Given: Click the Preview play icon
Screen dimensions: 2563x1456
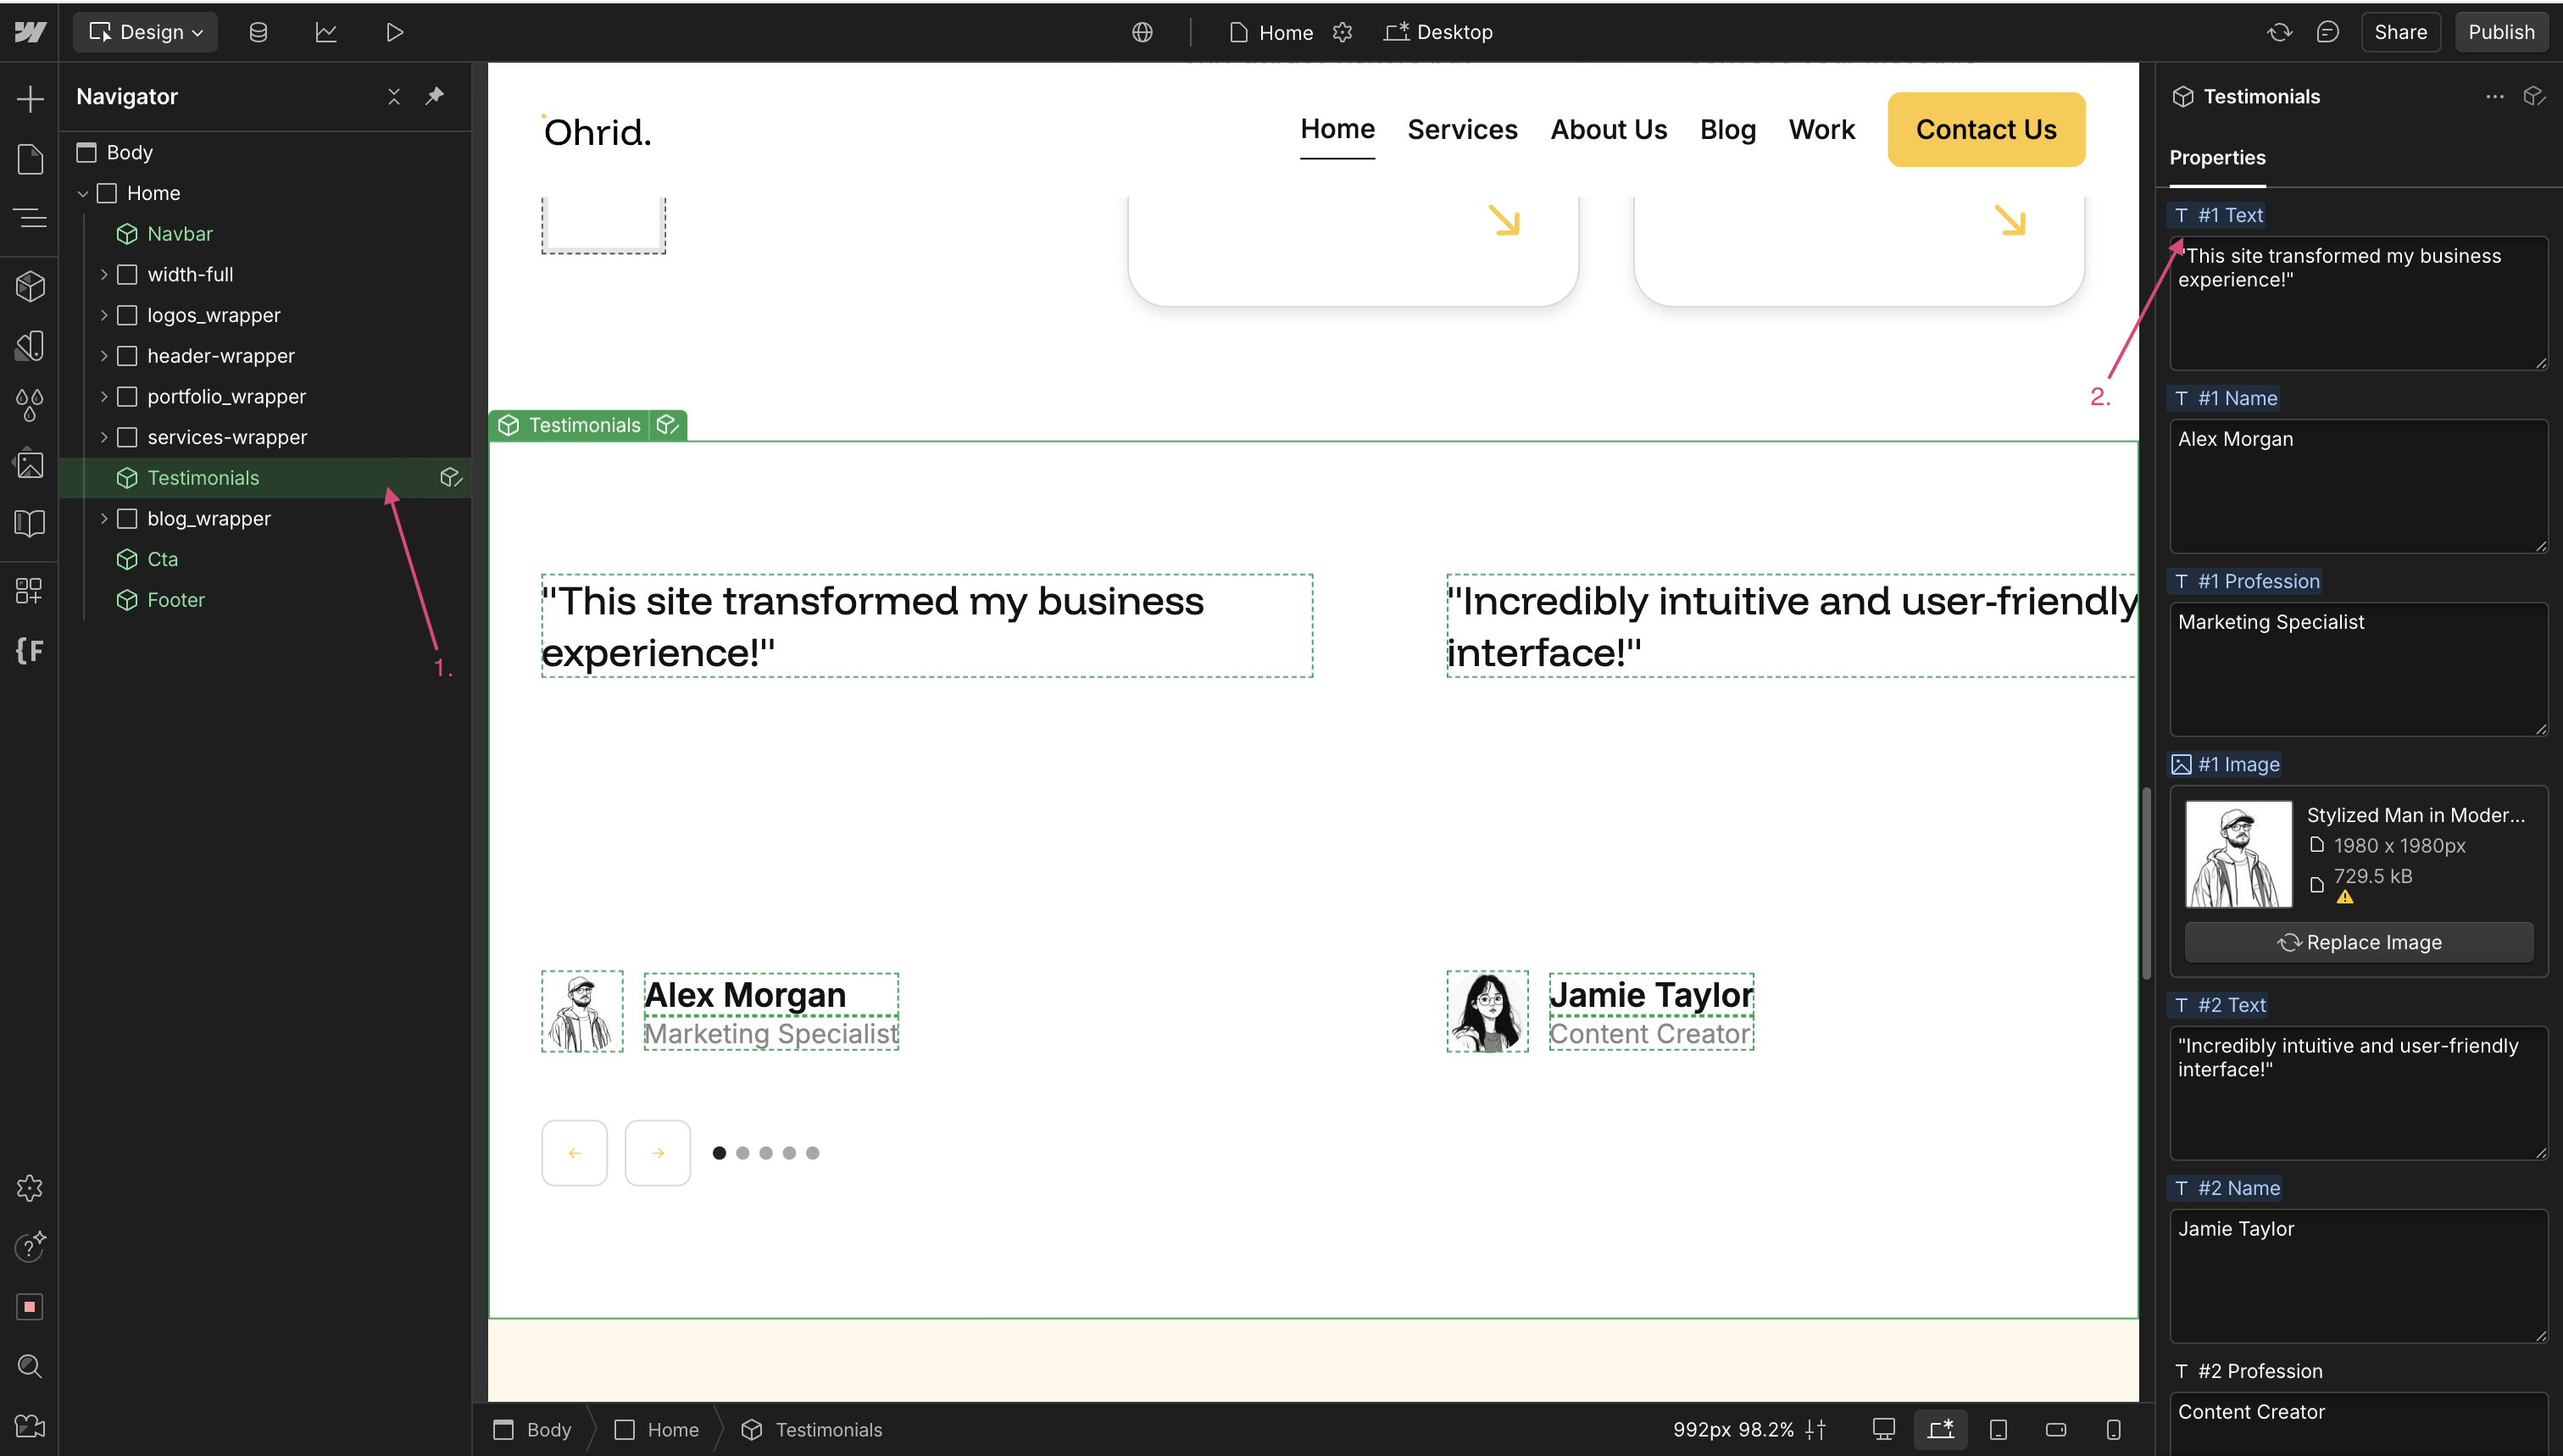Looking at the screenshot, I should click(394, 32).
